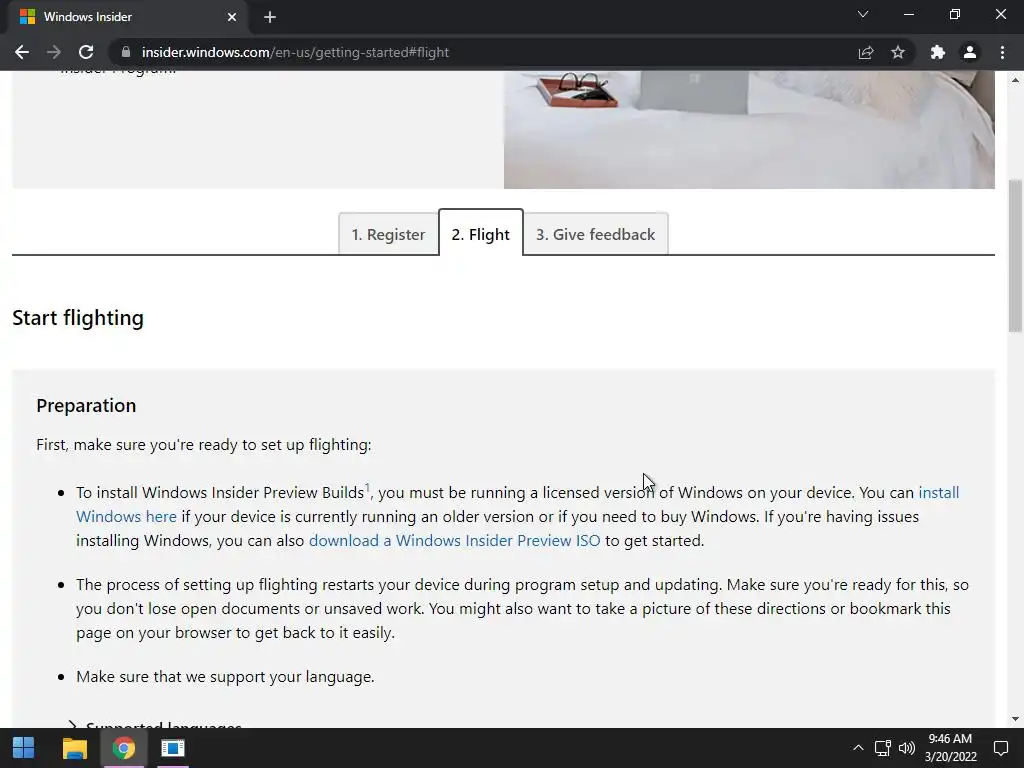
Task: Click the browser forward arrow
Action: pyautogui.click(x=54, y=52)
